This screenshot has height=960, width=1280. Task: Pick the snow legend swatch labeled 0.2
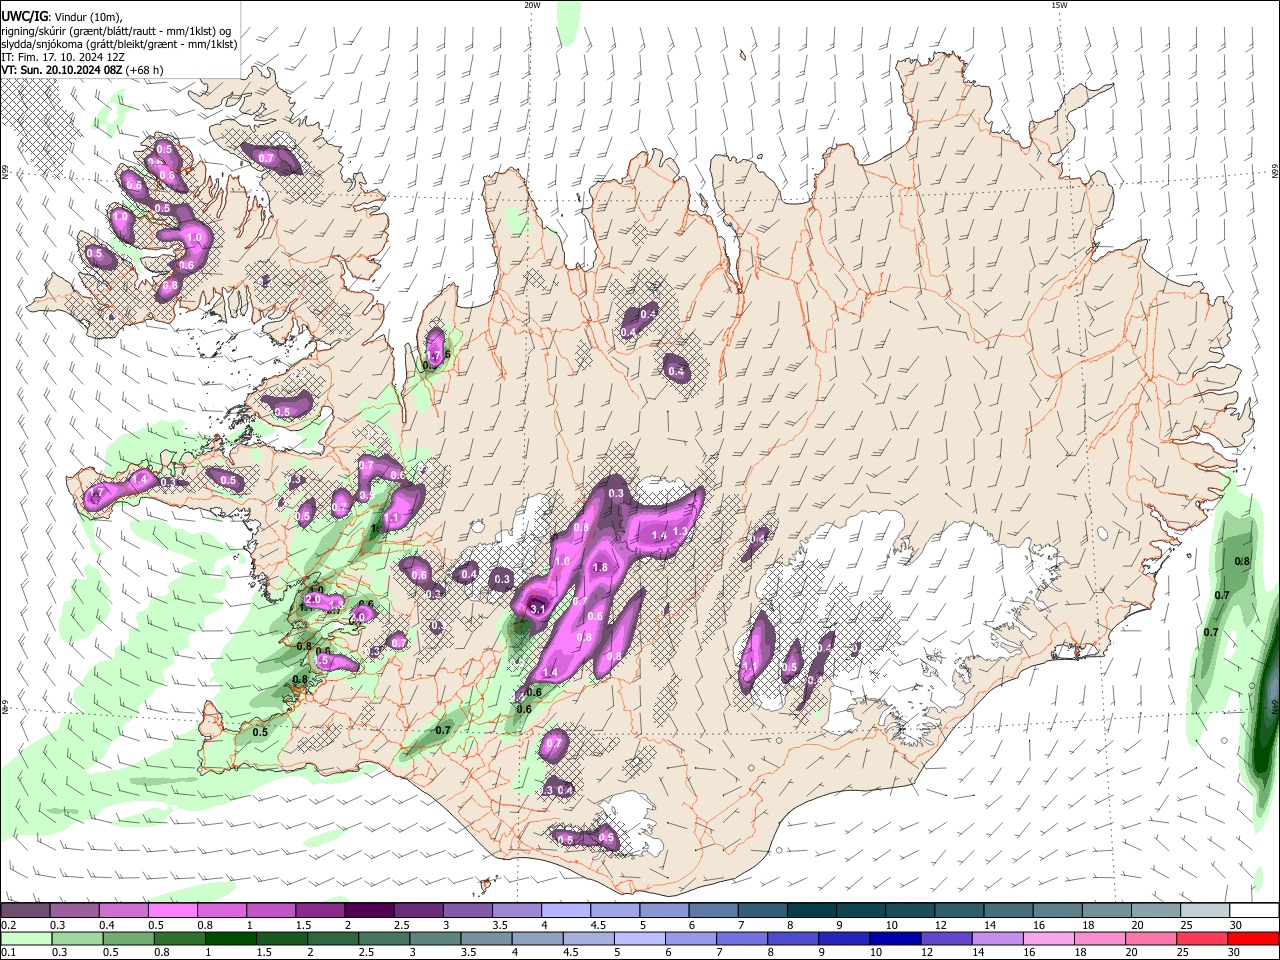tap(25, 910)
